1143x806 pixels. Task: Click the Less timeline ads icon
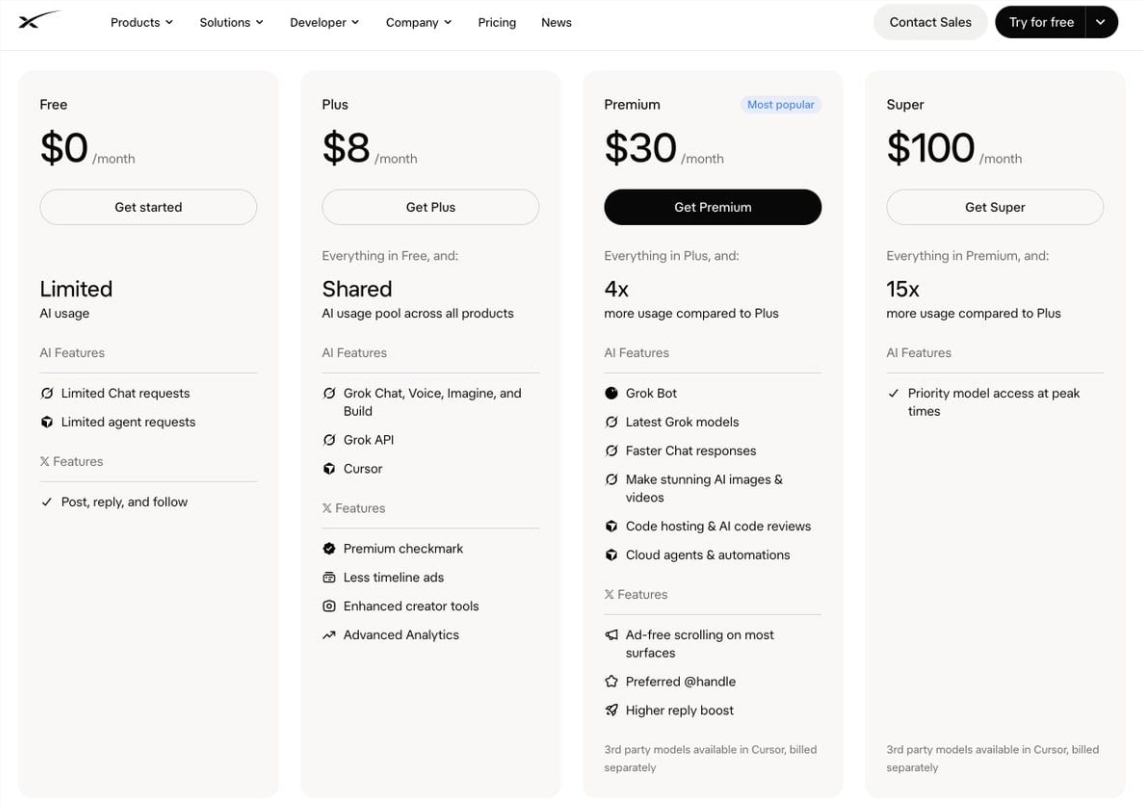pos(329,577)
